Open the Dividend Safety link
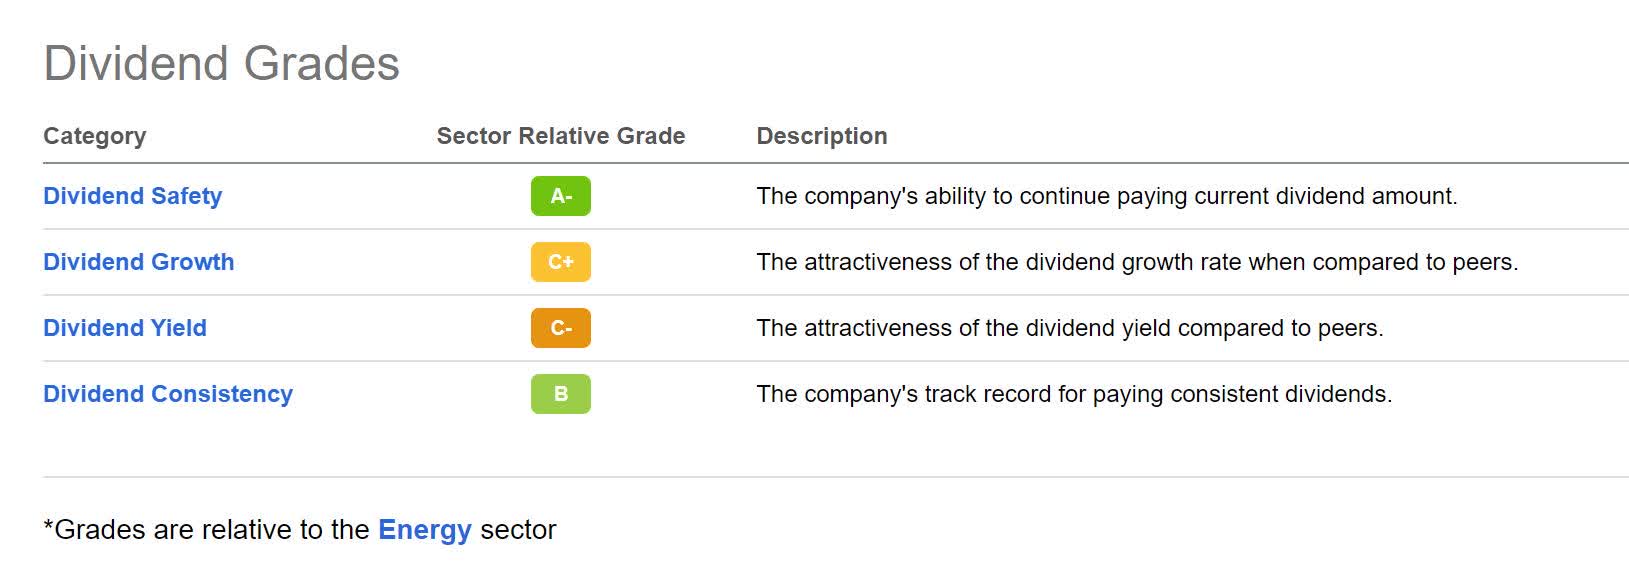The height and width of the screenshot is (575, 1629). pos(132,196)
